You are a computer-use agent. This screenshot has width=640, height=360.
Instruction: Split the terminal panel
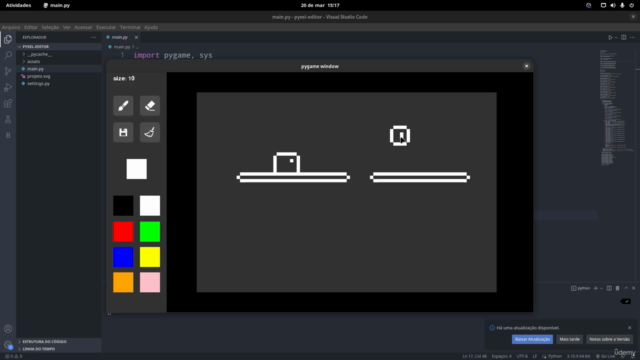pyautogui.click(x=609, y=288)
